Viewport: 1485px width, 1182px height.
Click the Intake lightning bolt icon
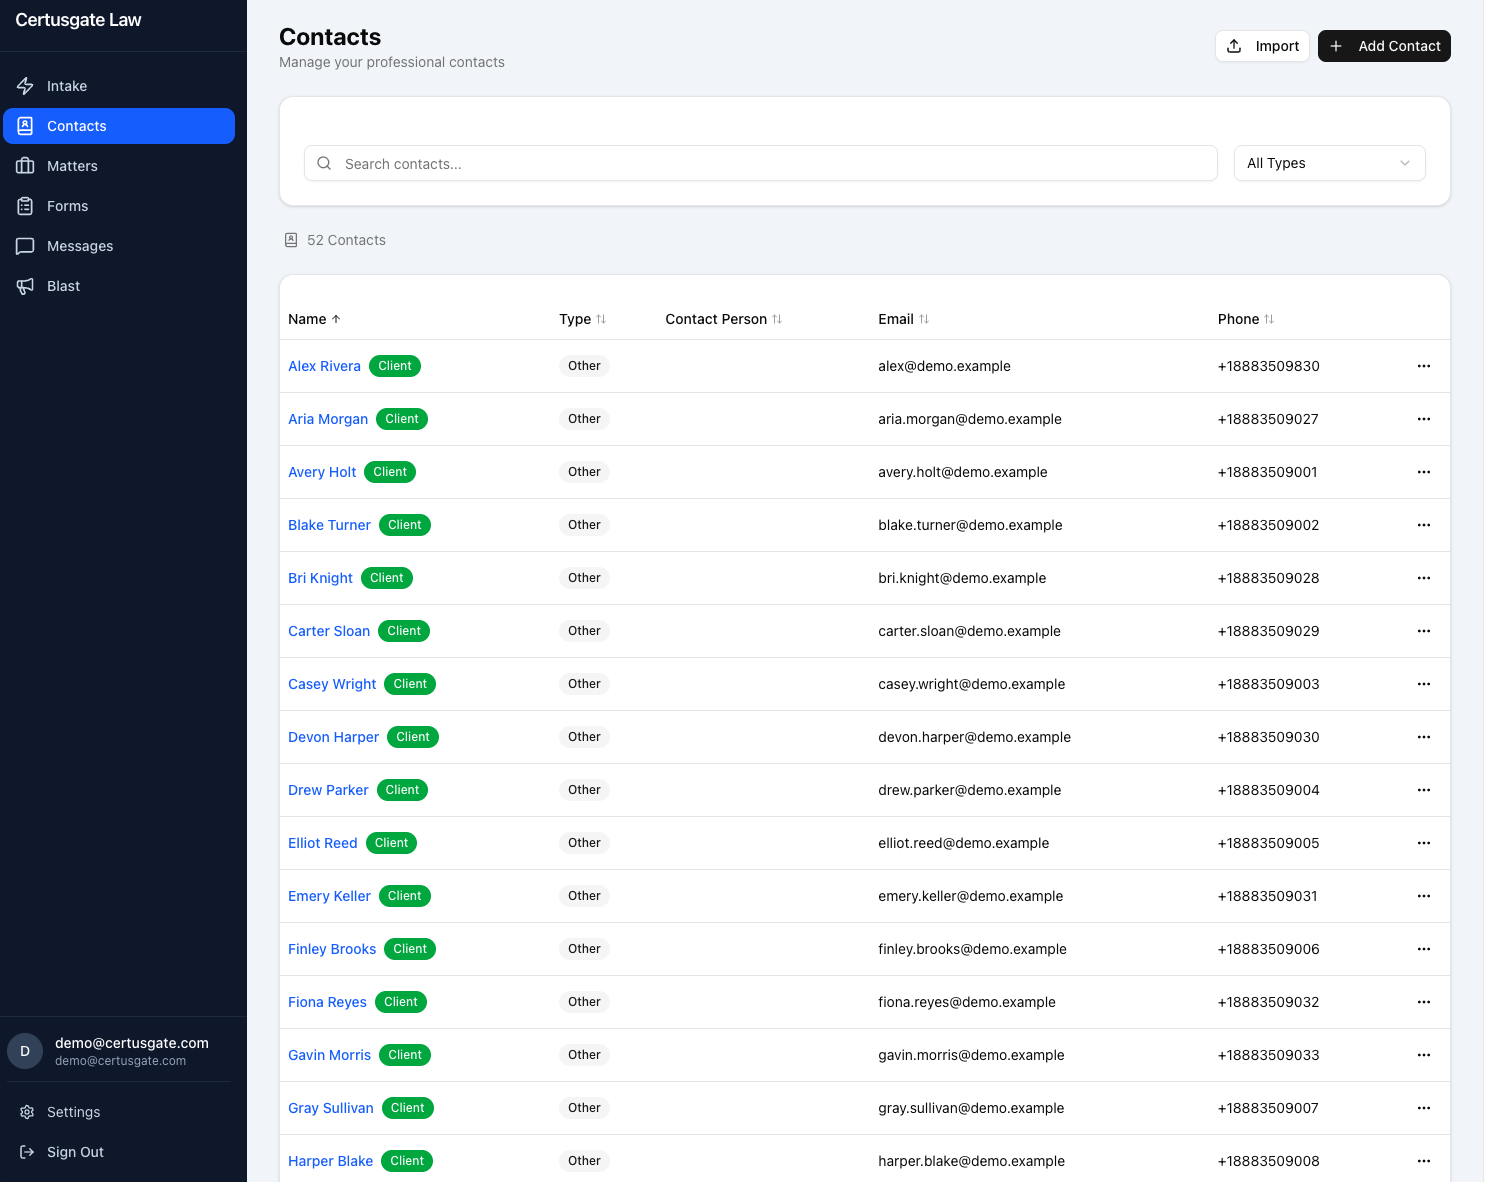26,86
